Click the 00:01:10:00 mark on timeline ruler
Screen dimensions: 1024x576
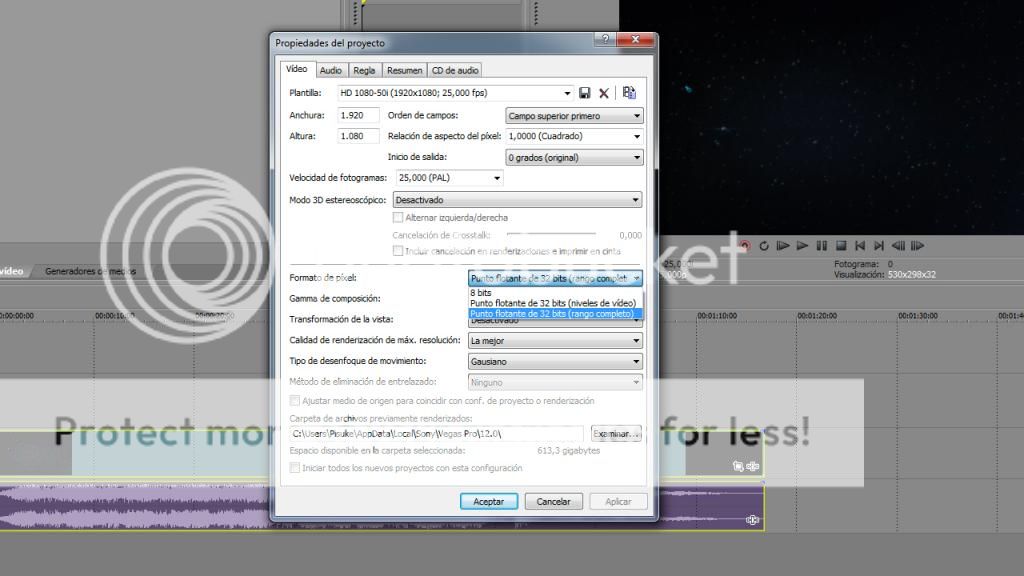[716, 315]
